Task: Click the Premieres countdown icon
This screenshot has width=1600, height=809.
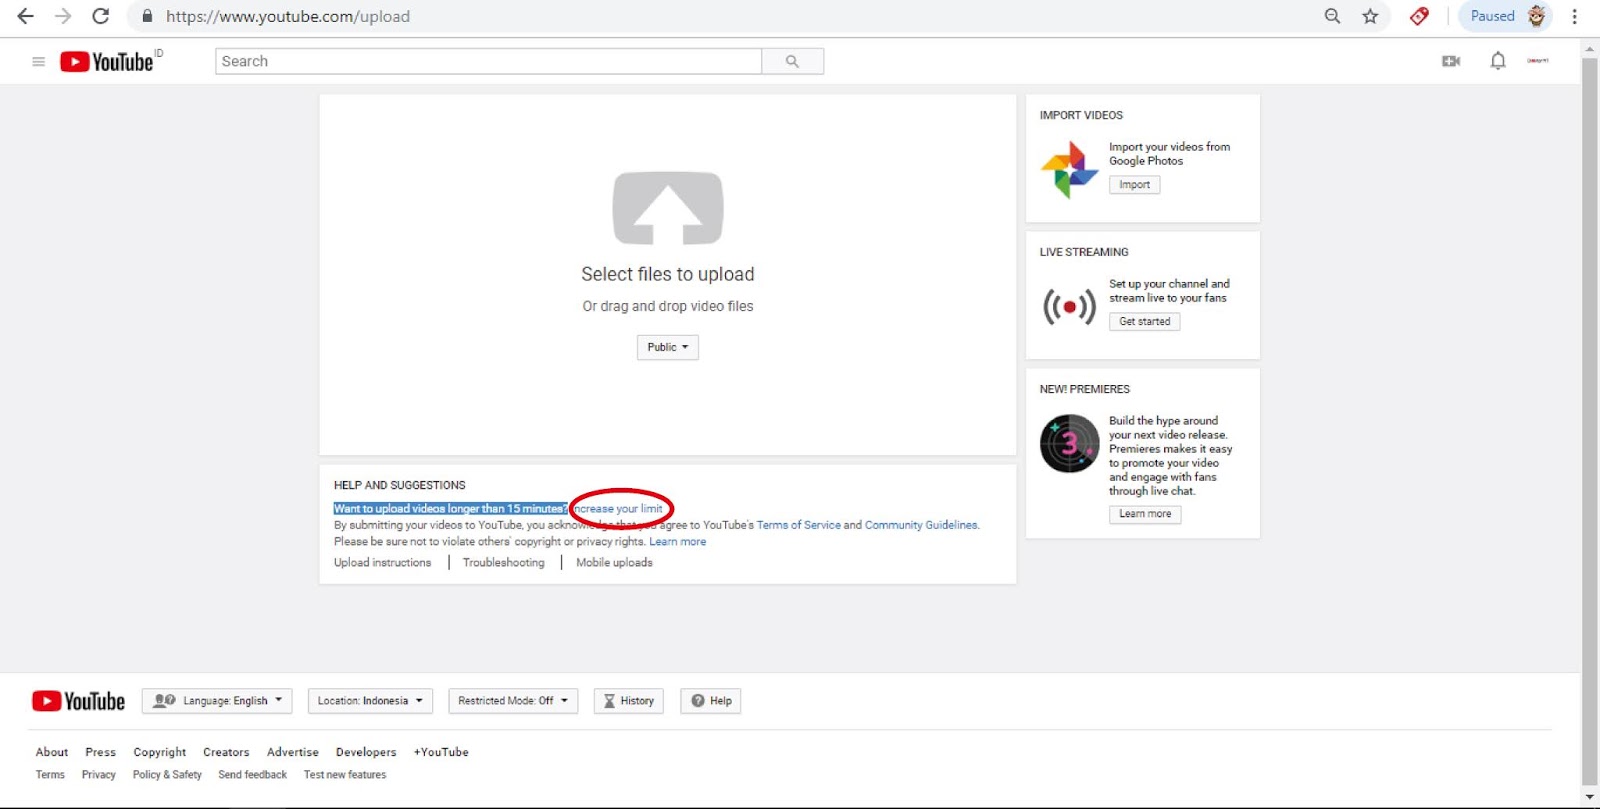Action: click(1069, 443)
